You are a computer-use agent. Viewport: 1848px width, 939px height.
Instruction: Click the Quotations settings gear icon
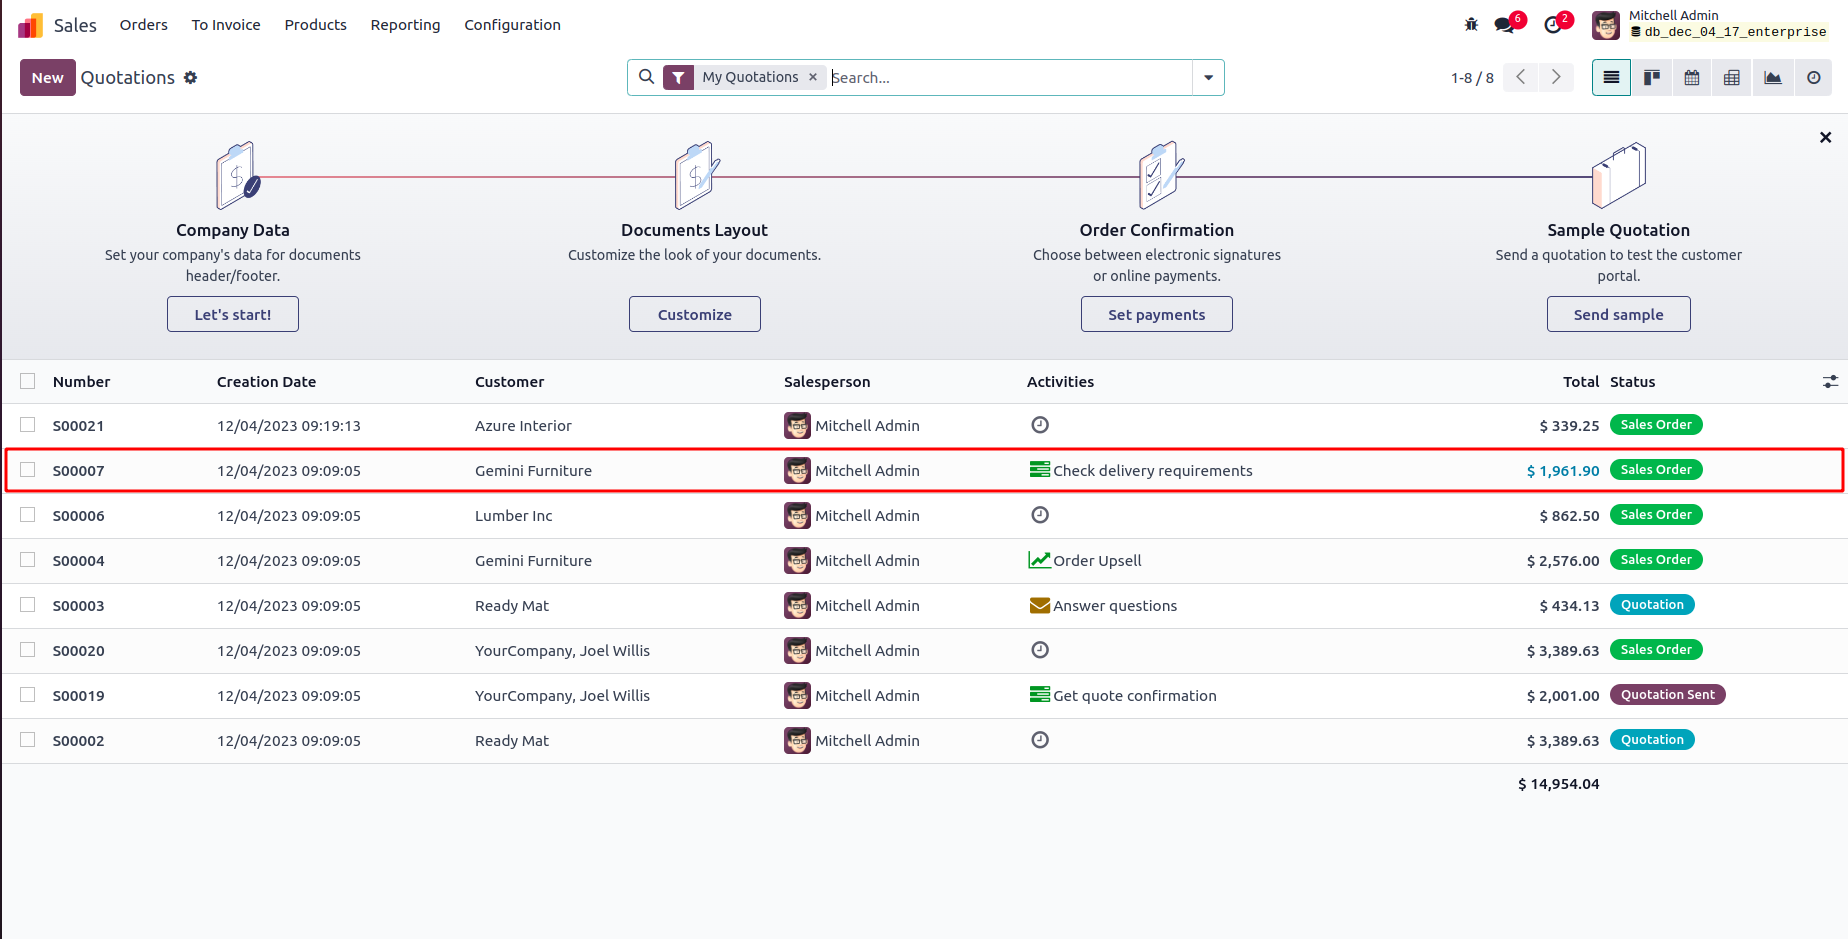[x=191, y=78]
